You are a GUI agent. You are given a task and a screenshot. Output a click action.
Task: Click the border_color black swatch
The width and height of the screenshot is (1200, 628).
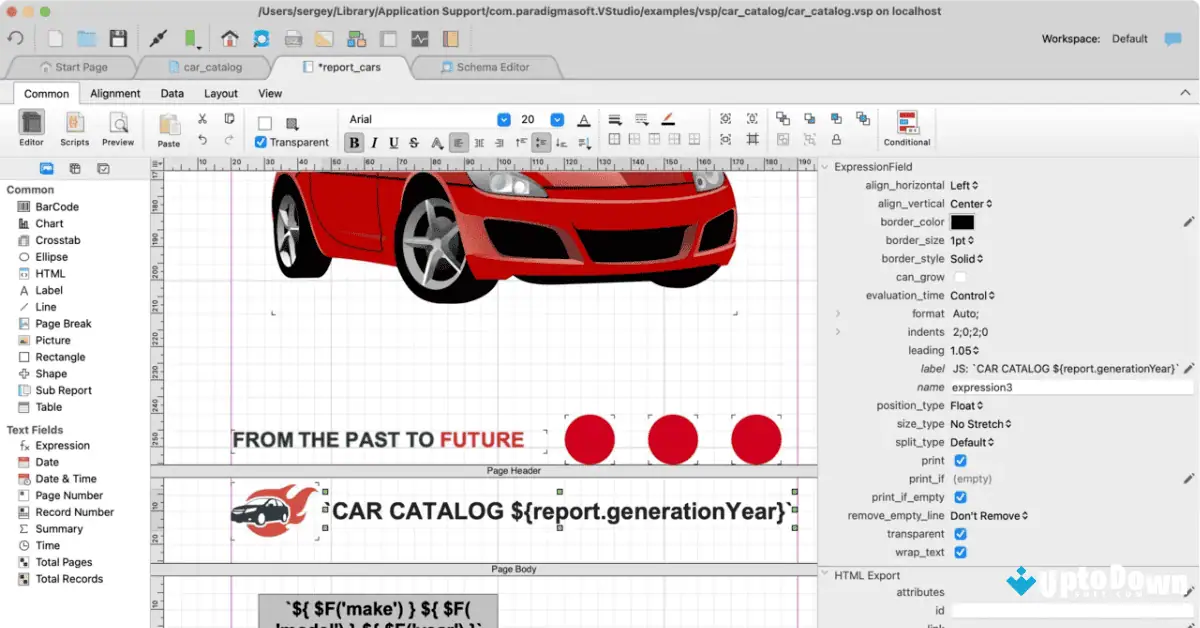tap(962, 222)
